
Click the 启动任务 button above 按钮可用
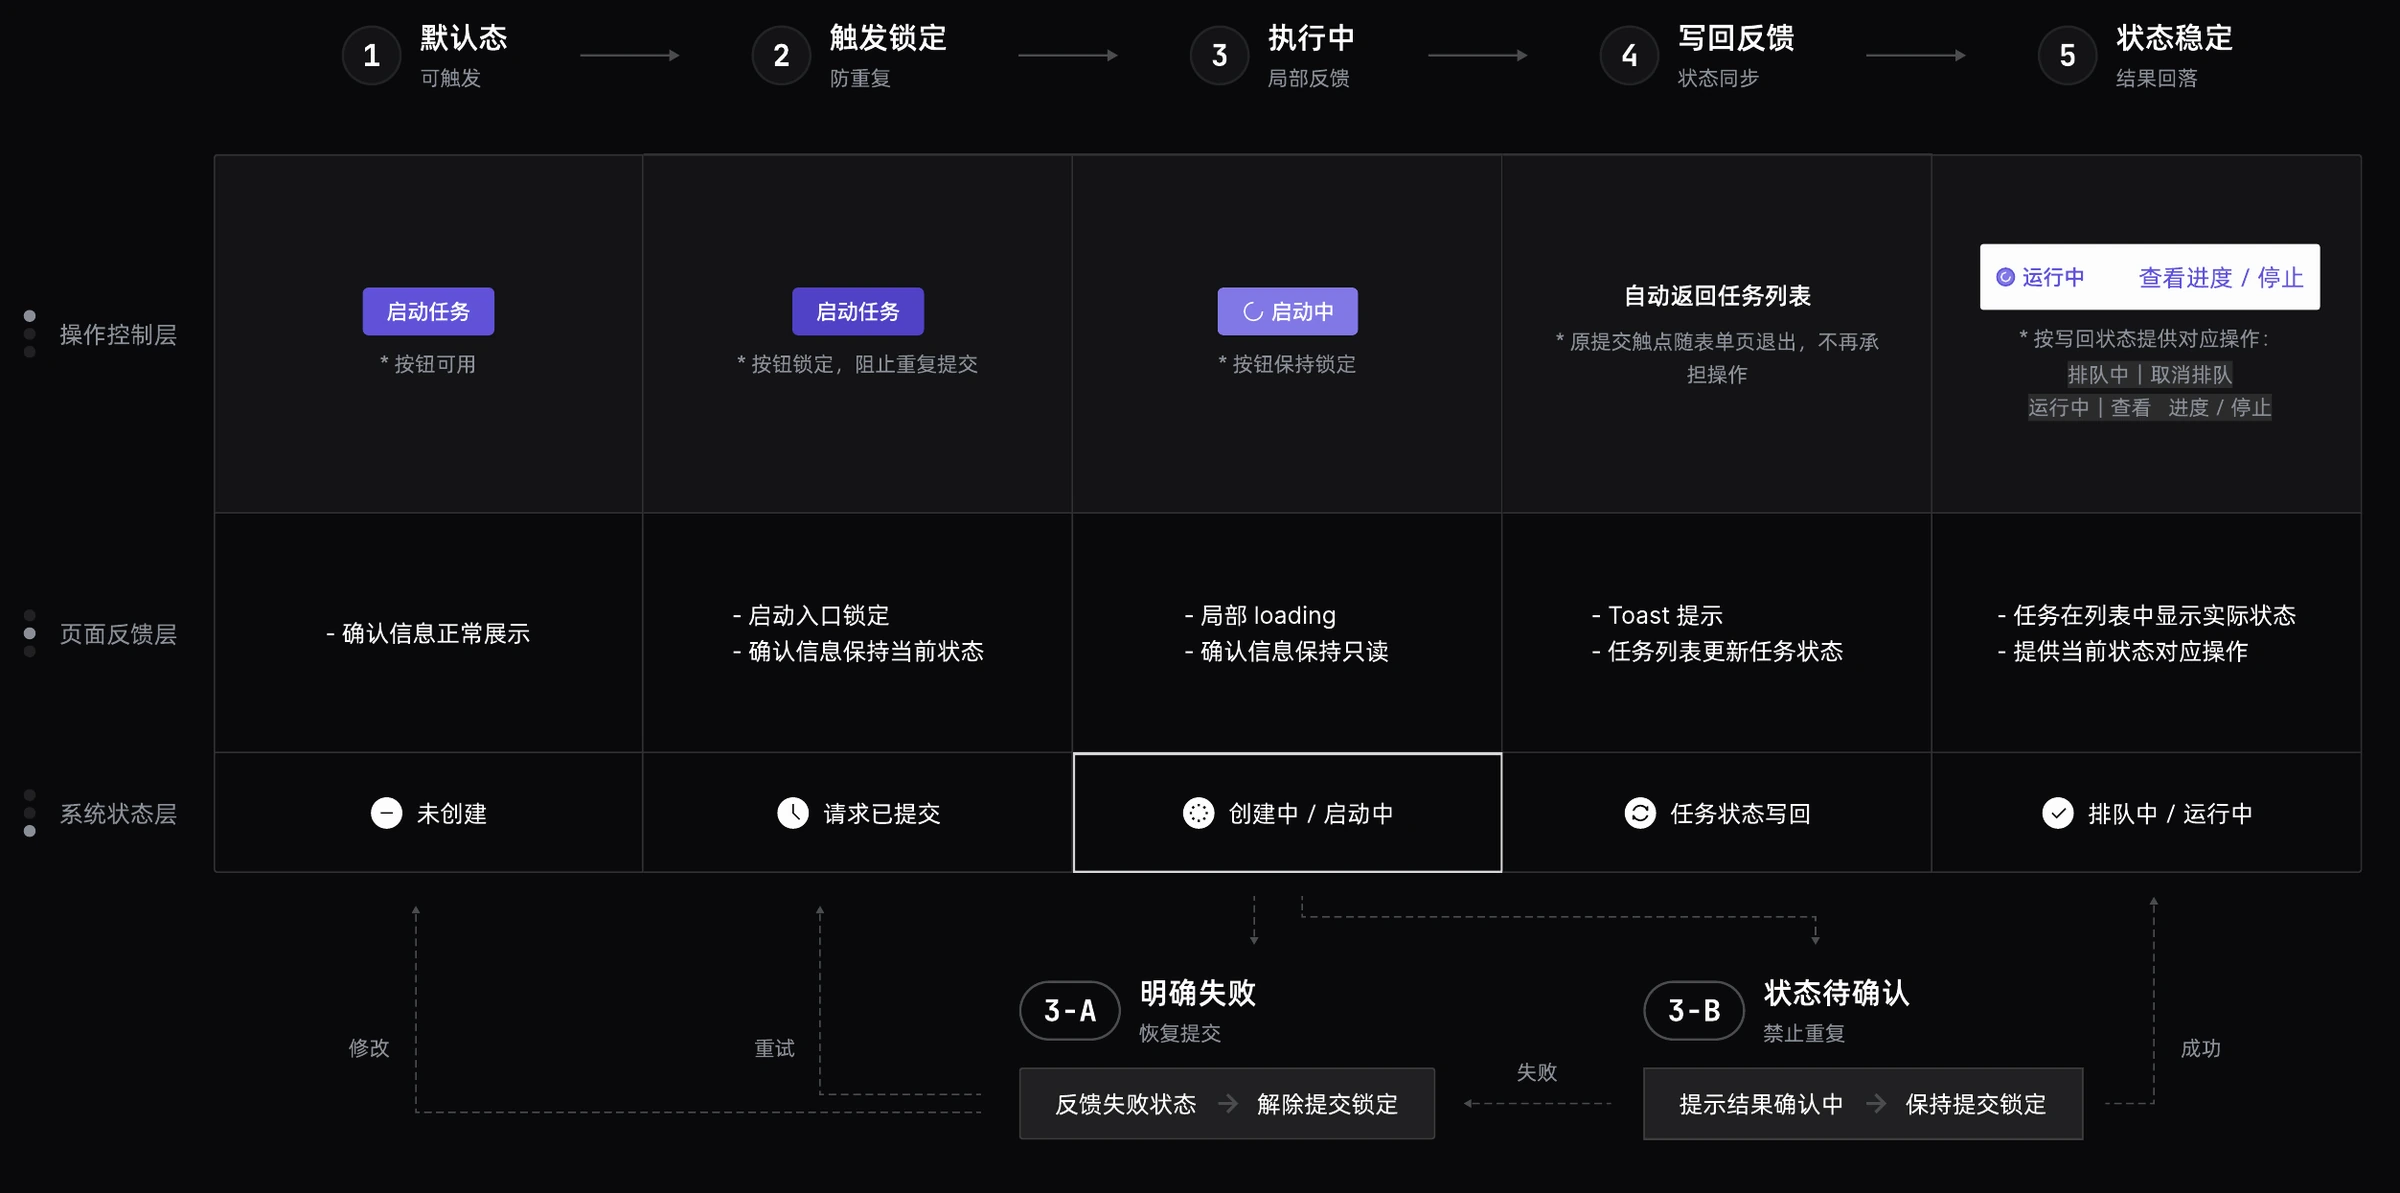click(x=428, y=311)
